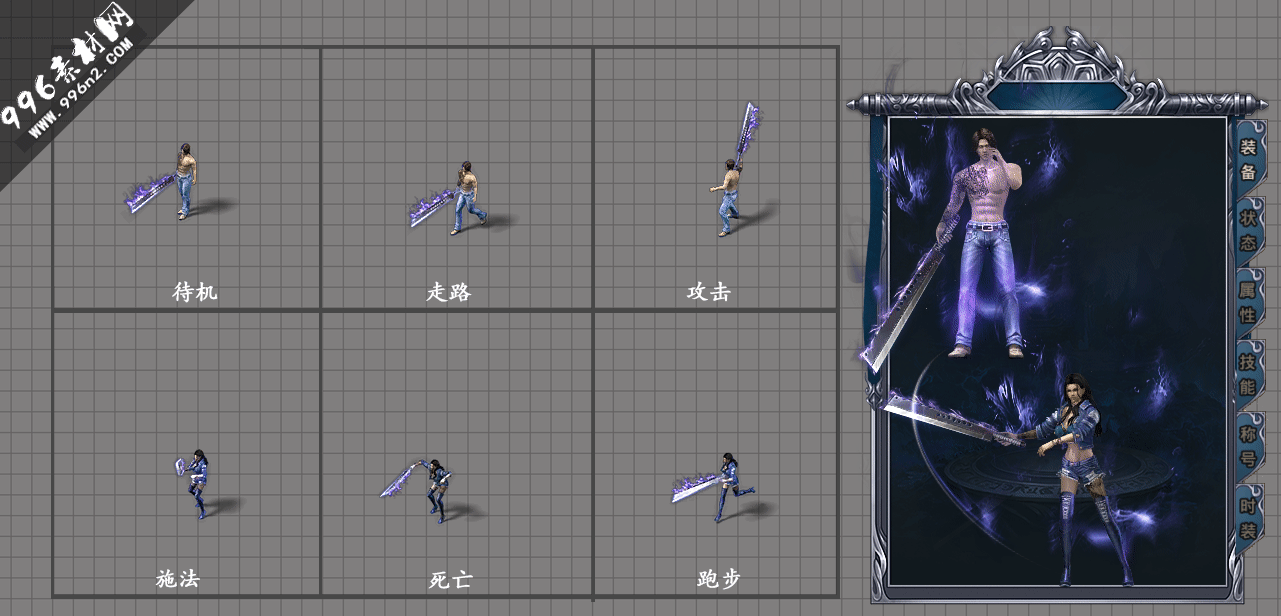Image resolution: width=1281 pixels, height=616 pixels.
Task: Open the 技能 skills tab
Action: click(1248, 373)
